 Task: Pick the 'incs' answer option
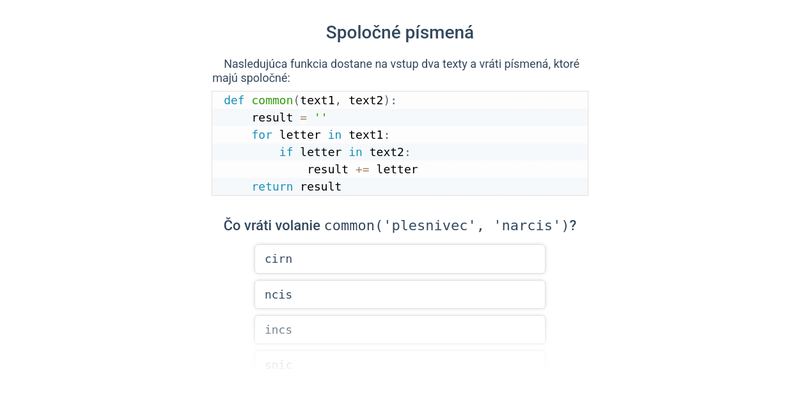[x=399, y=329]
